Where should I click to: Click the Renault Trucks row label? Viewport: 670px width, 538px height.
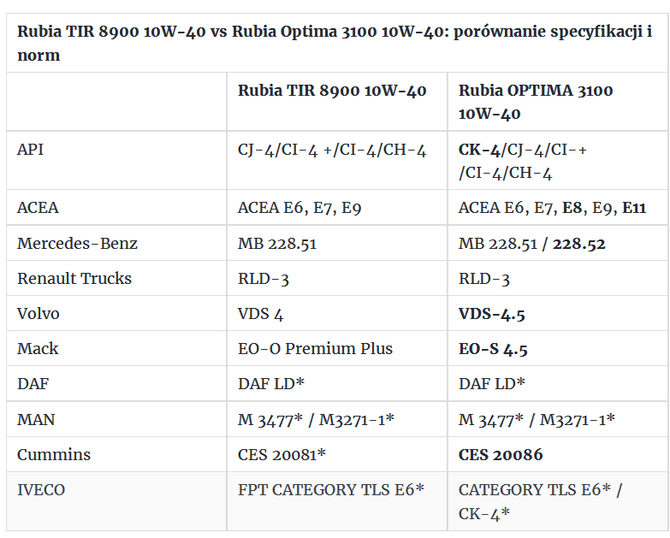(74, 278)
